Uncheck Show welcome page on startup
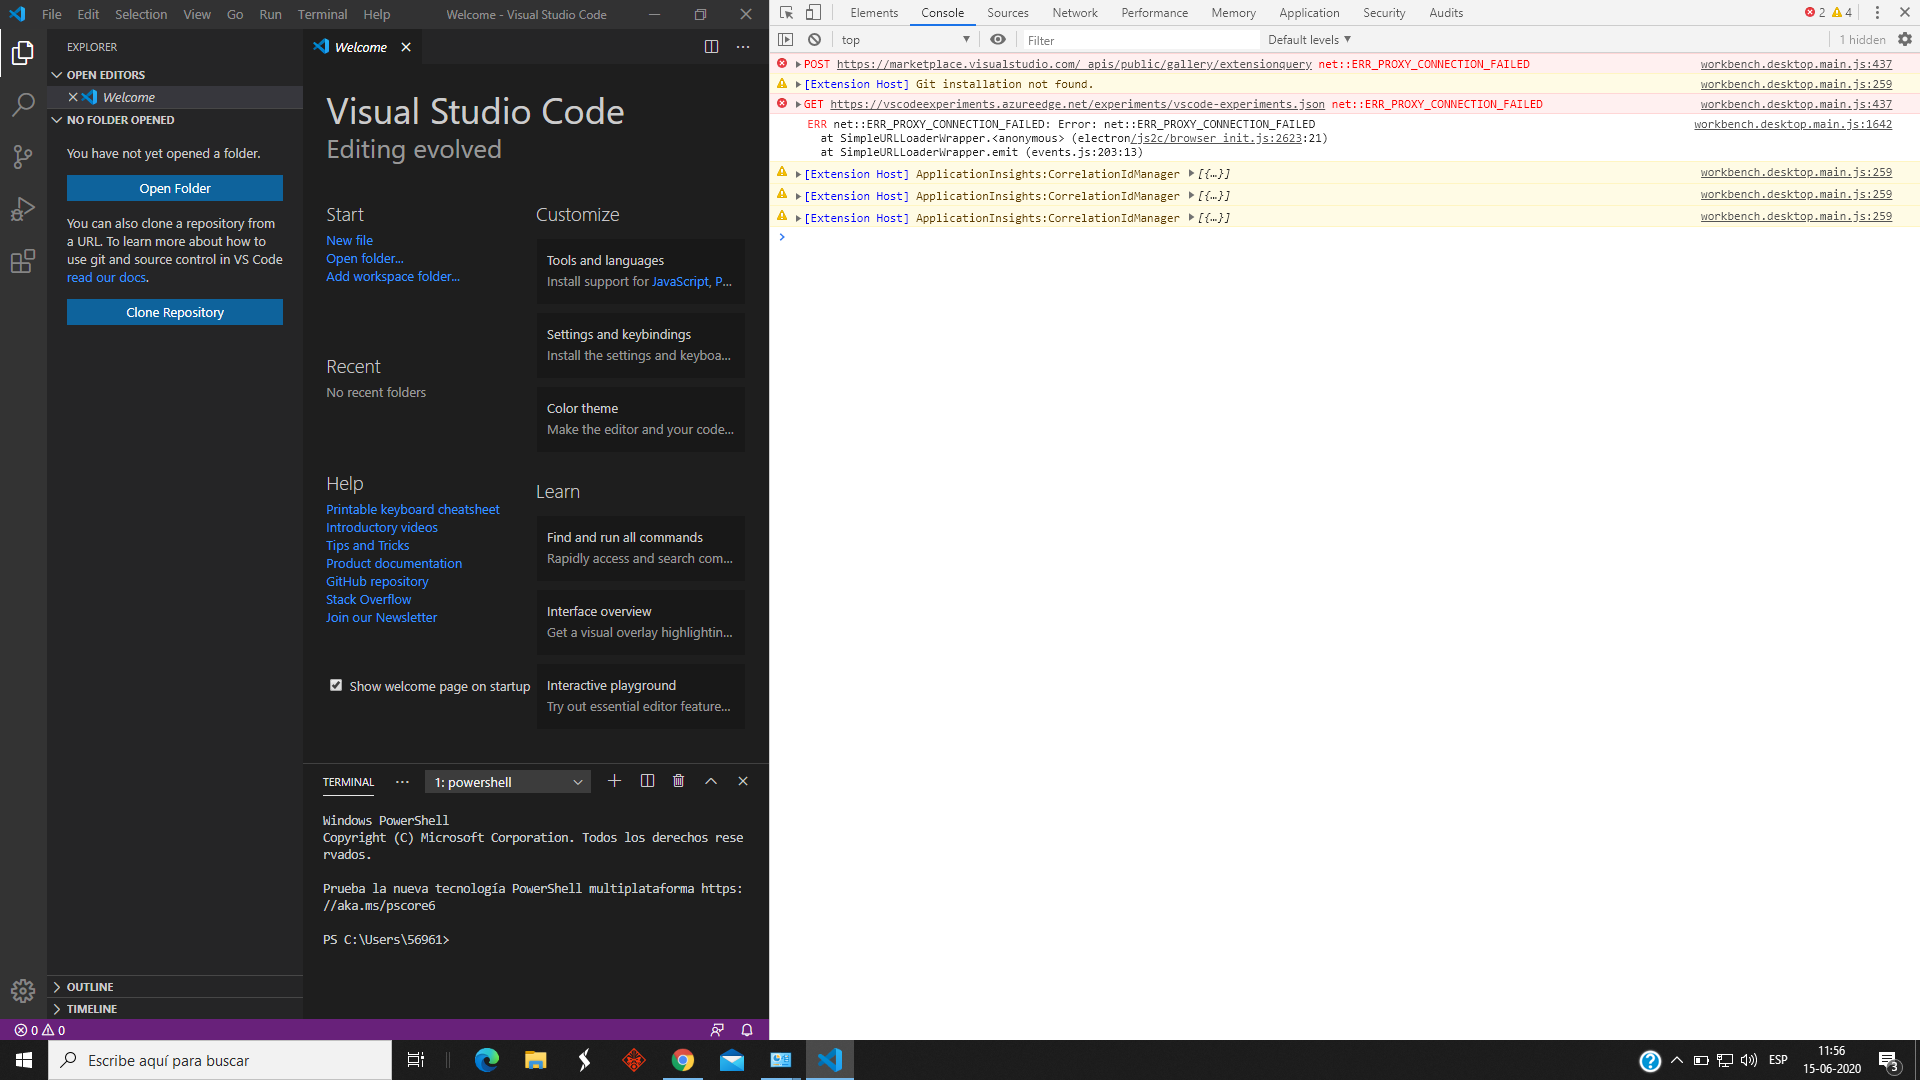The height and width of the screenshot is (1080, 1920). point(336,685)
